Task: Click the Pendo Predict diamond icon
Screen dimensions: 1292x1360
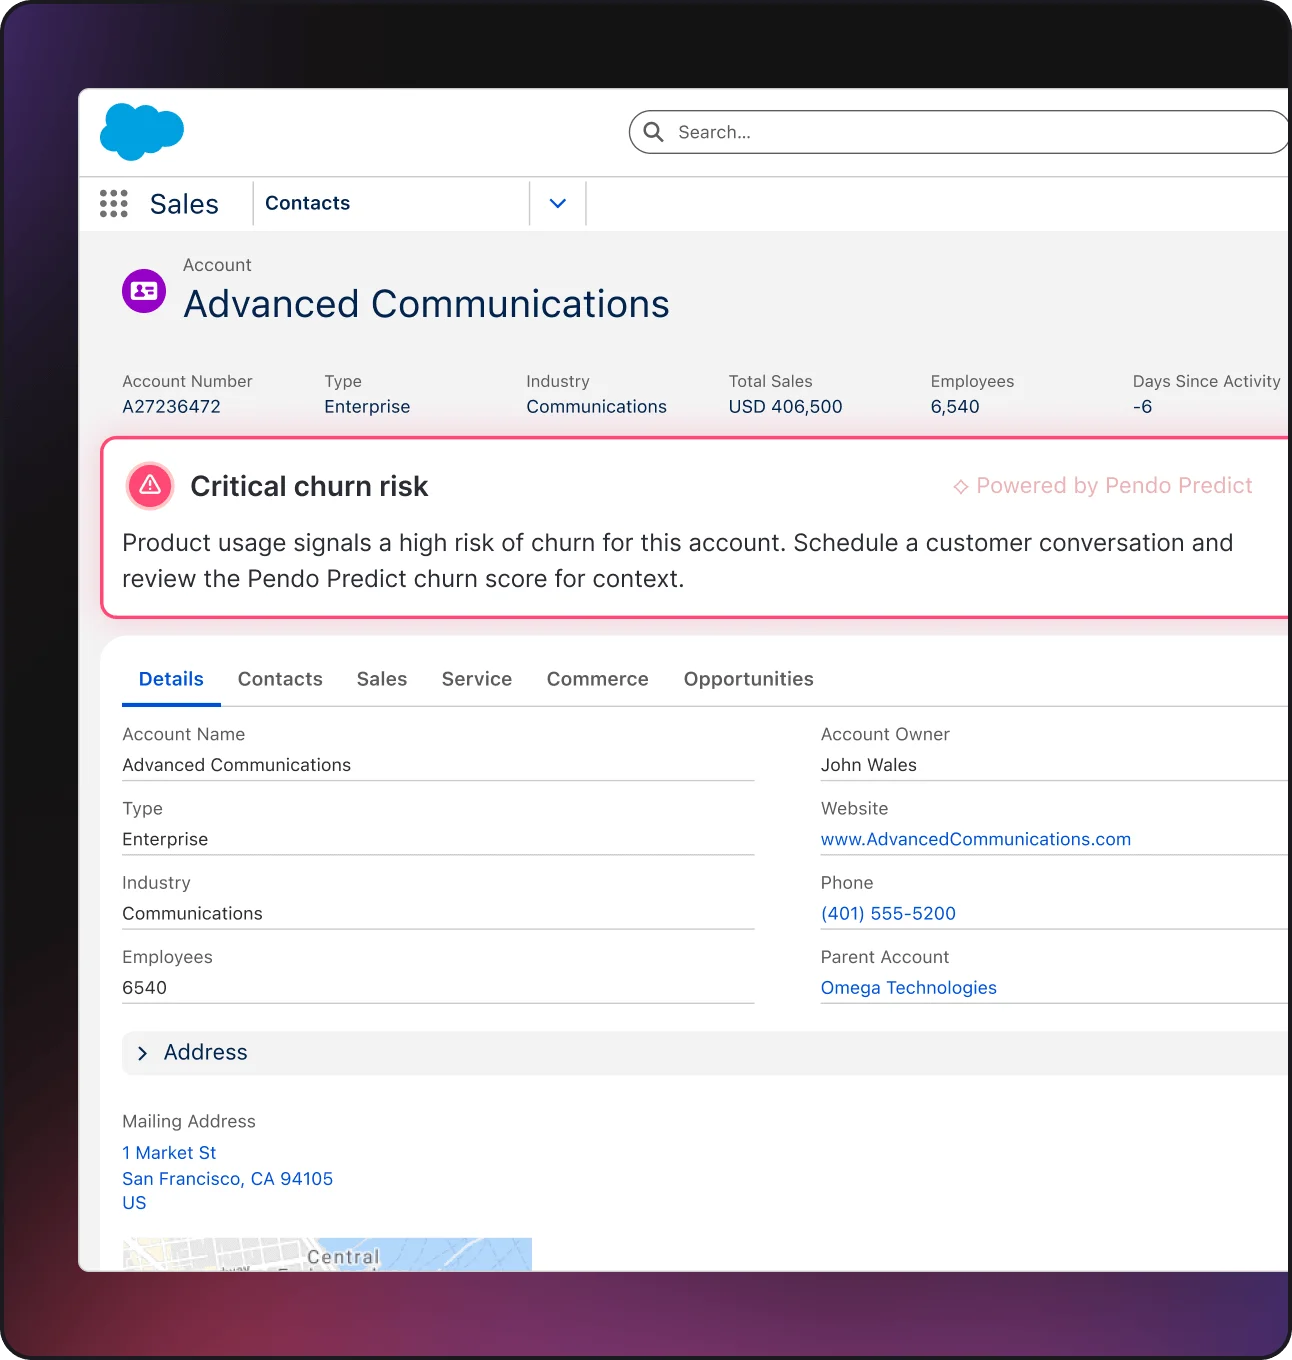Action: (x=960, y=487)
